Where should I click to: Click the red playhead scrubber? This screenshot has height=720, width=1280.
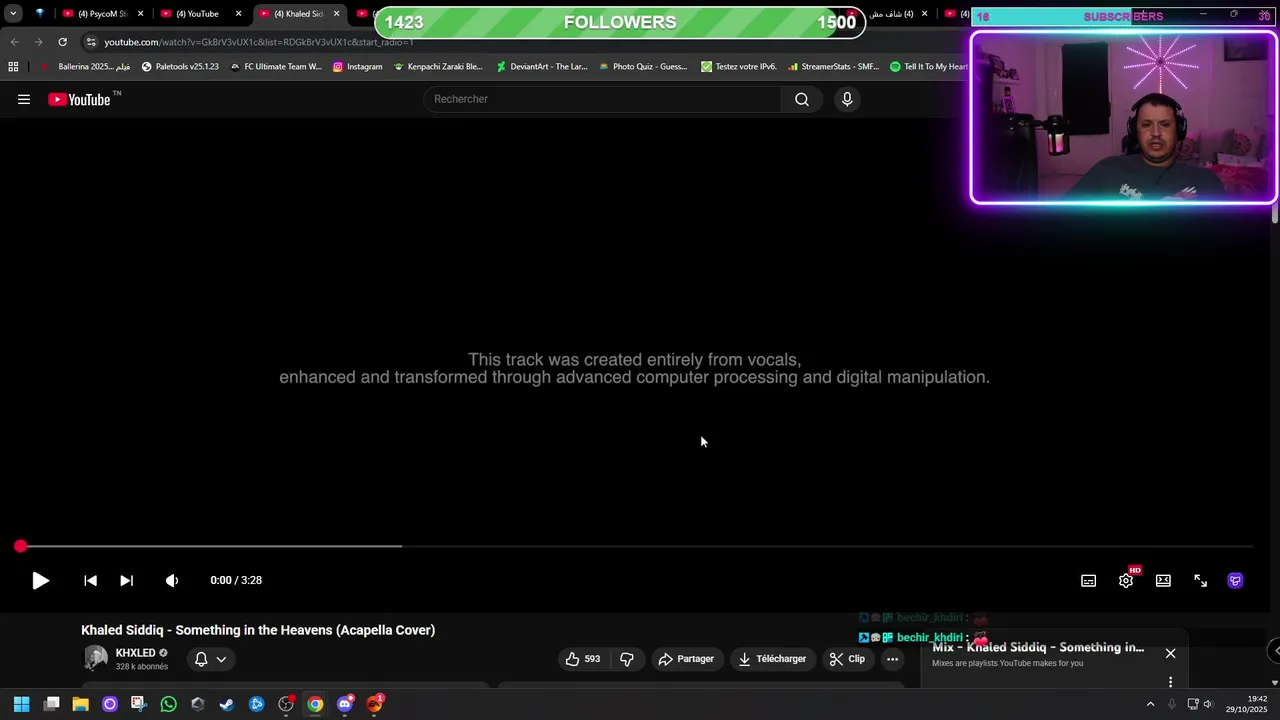(20, 546)
